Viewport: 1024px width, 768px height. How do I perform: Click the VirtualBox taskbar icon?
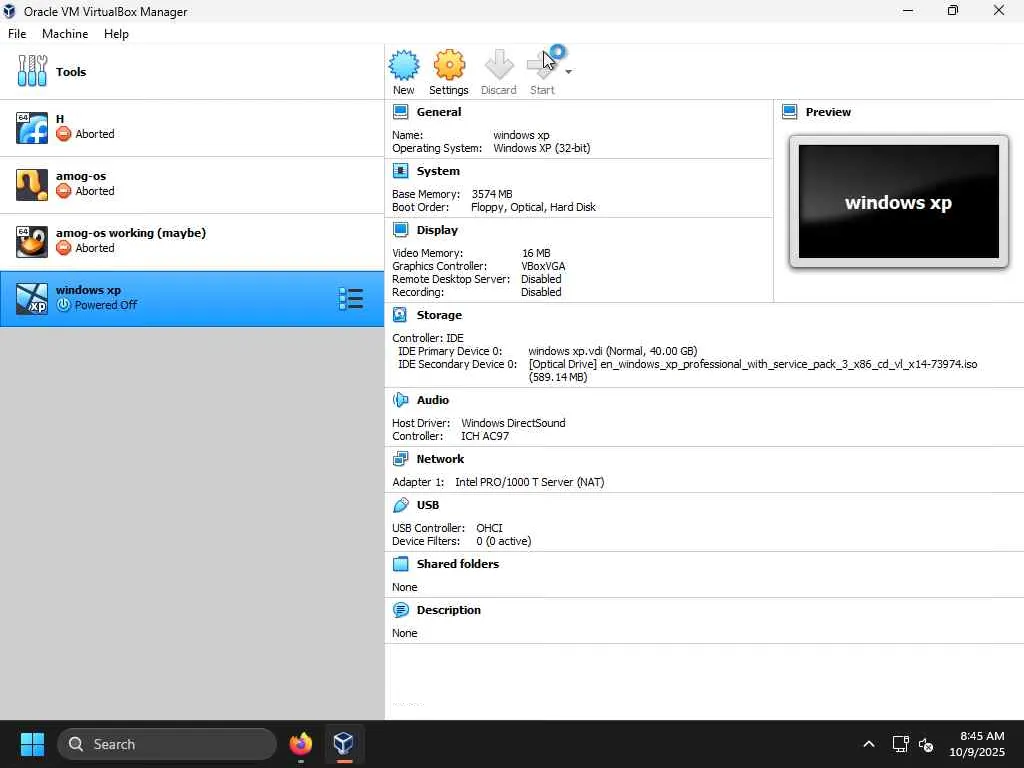click(x=344, y=744)
